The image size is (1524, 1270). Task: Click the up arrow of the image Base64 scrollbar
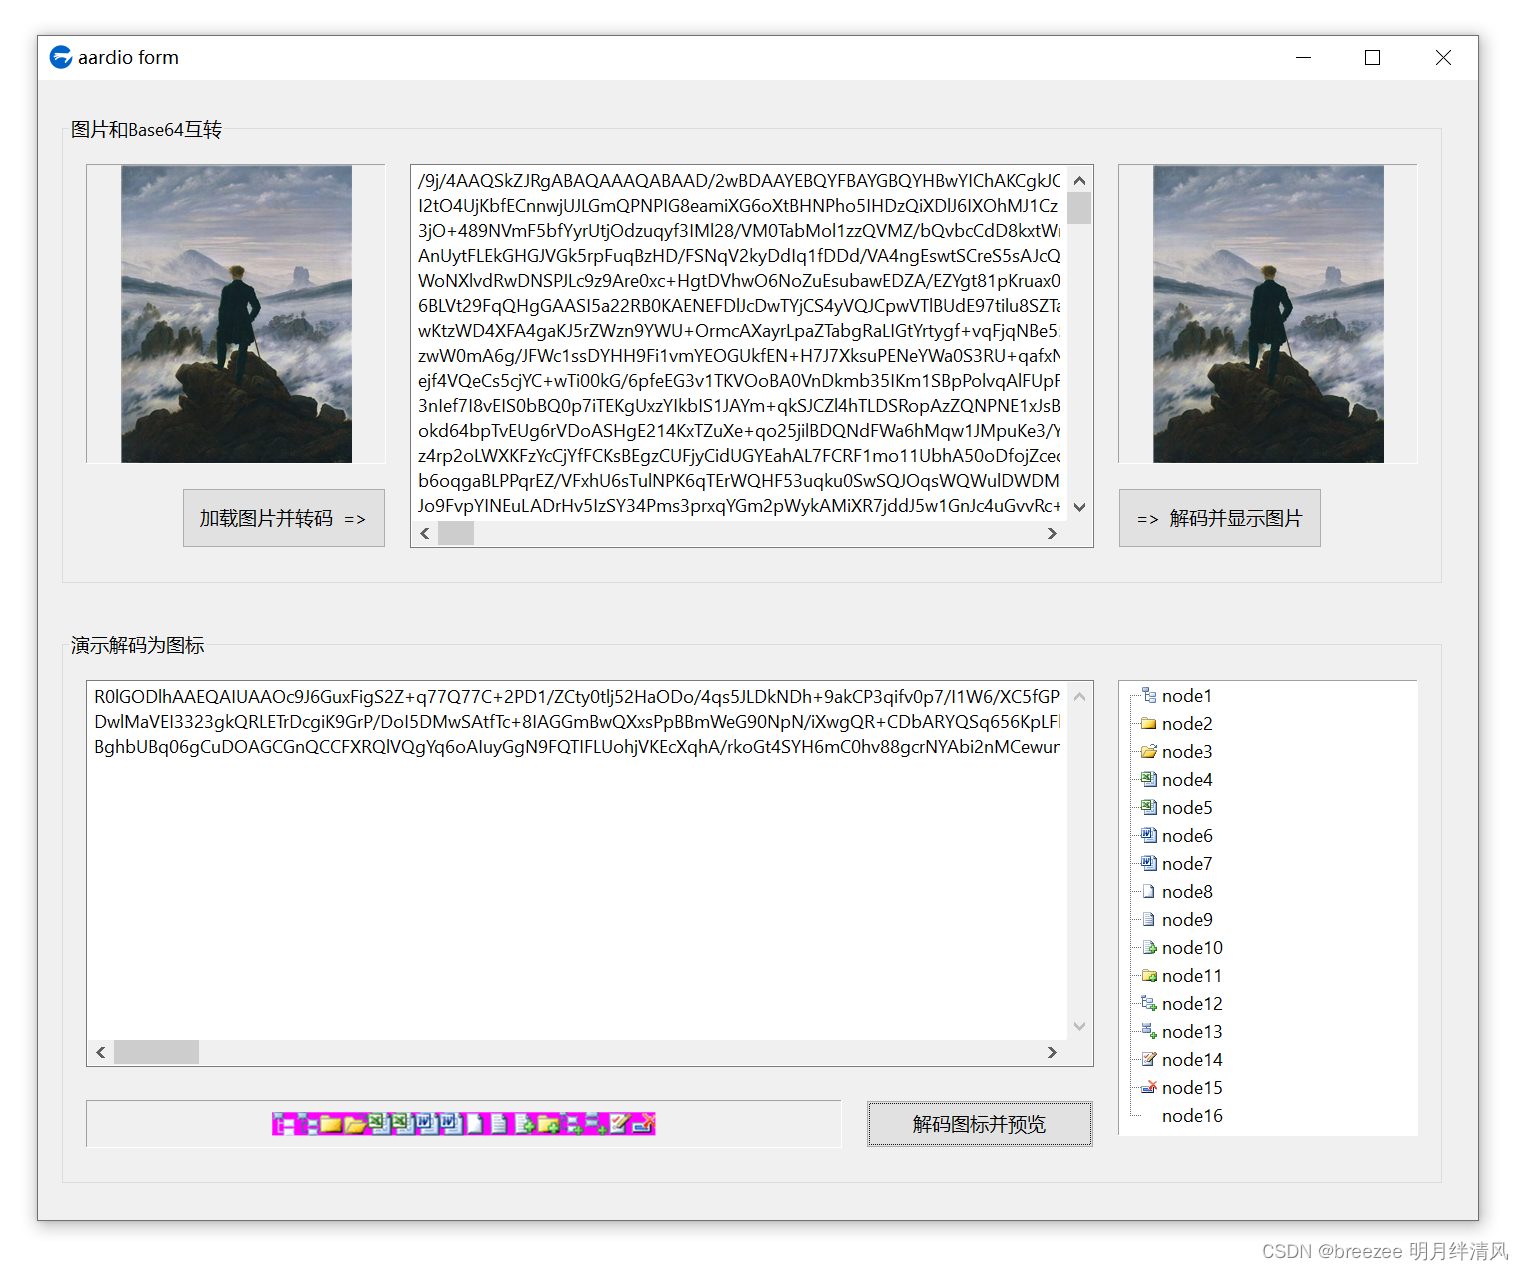(x=1079, y=180)
